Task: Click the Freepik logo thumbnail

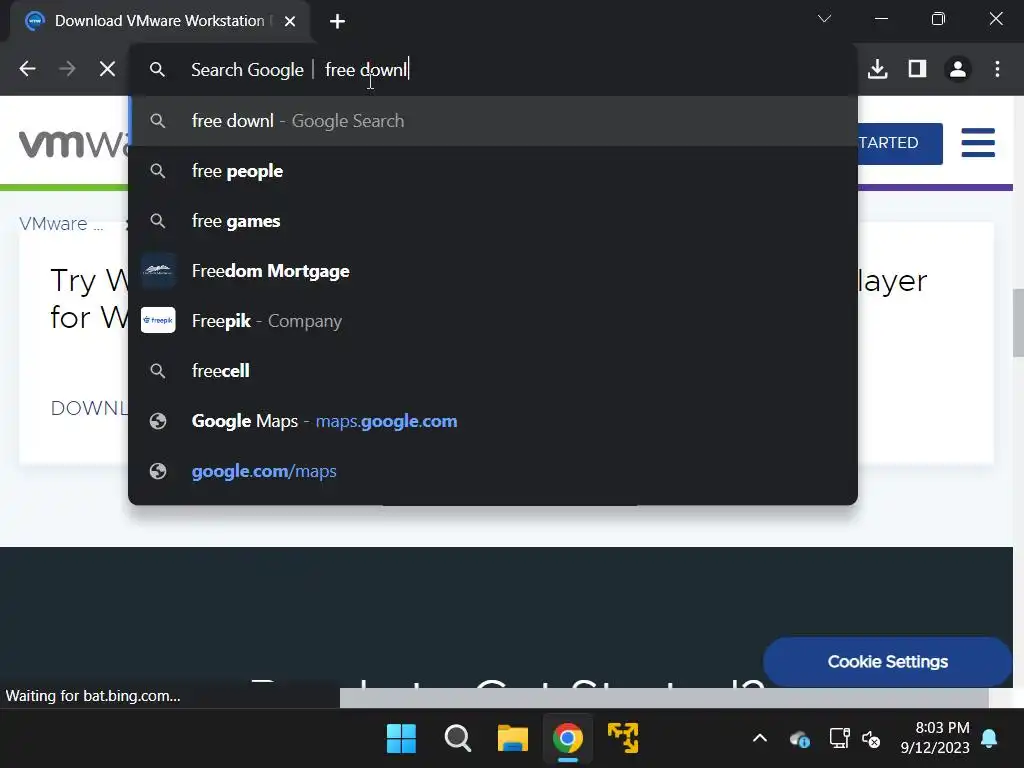Action: point(158,320)
